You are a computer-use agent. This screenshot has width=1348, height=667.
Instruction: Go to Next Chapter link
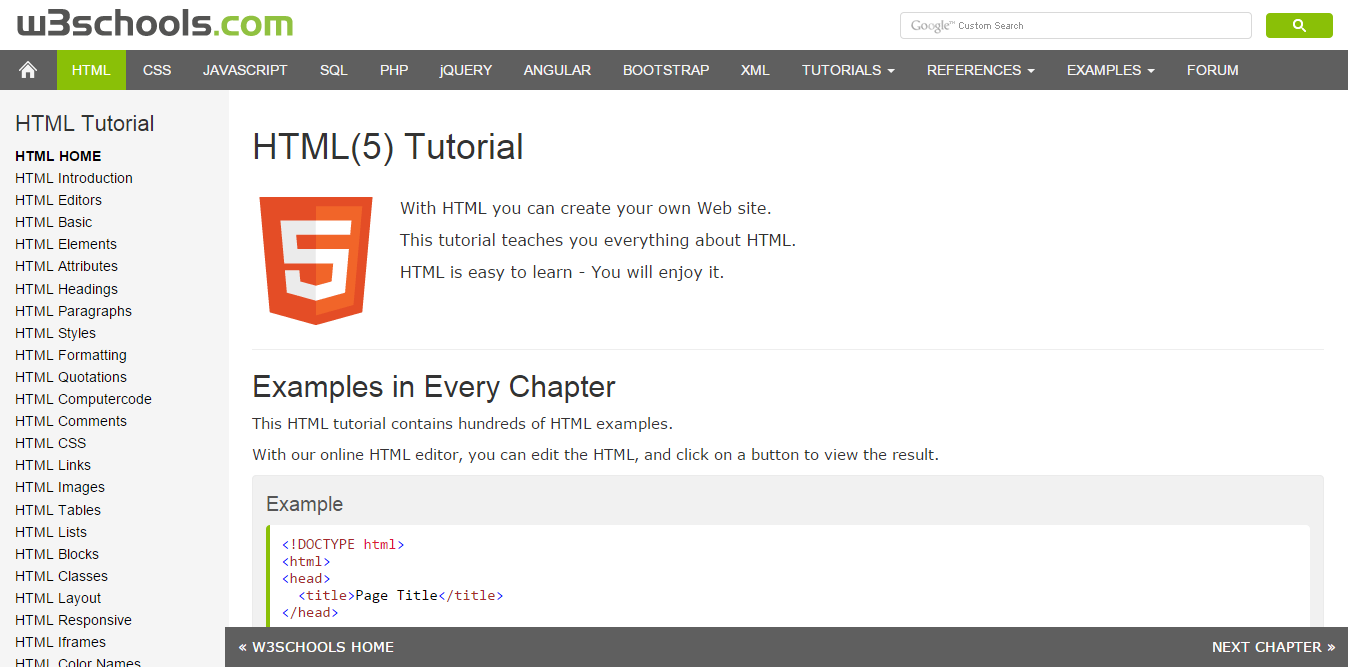coord(1274,647)
